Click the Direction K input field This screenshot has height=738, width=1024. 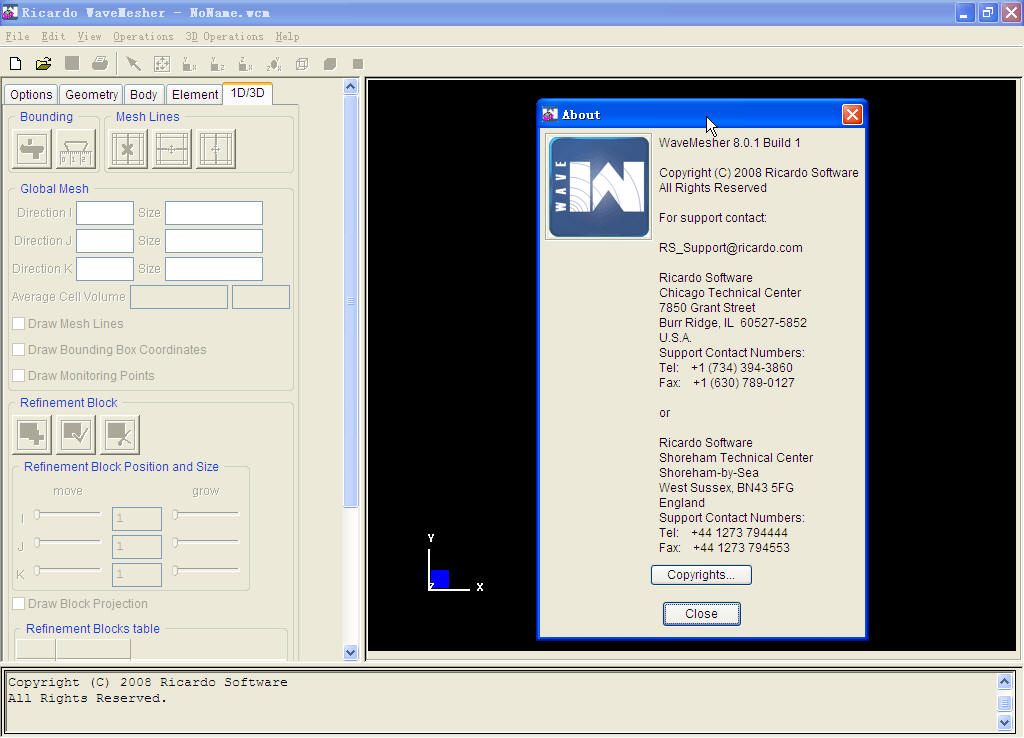tap(104, 270)
